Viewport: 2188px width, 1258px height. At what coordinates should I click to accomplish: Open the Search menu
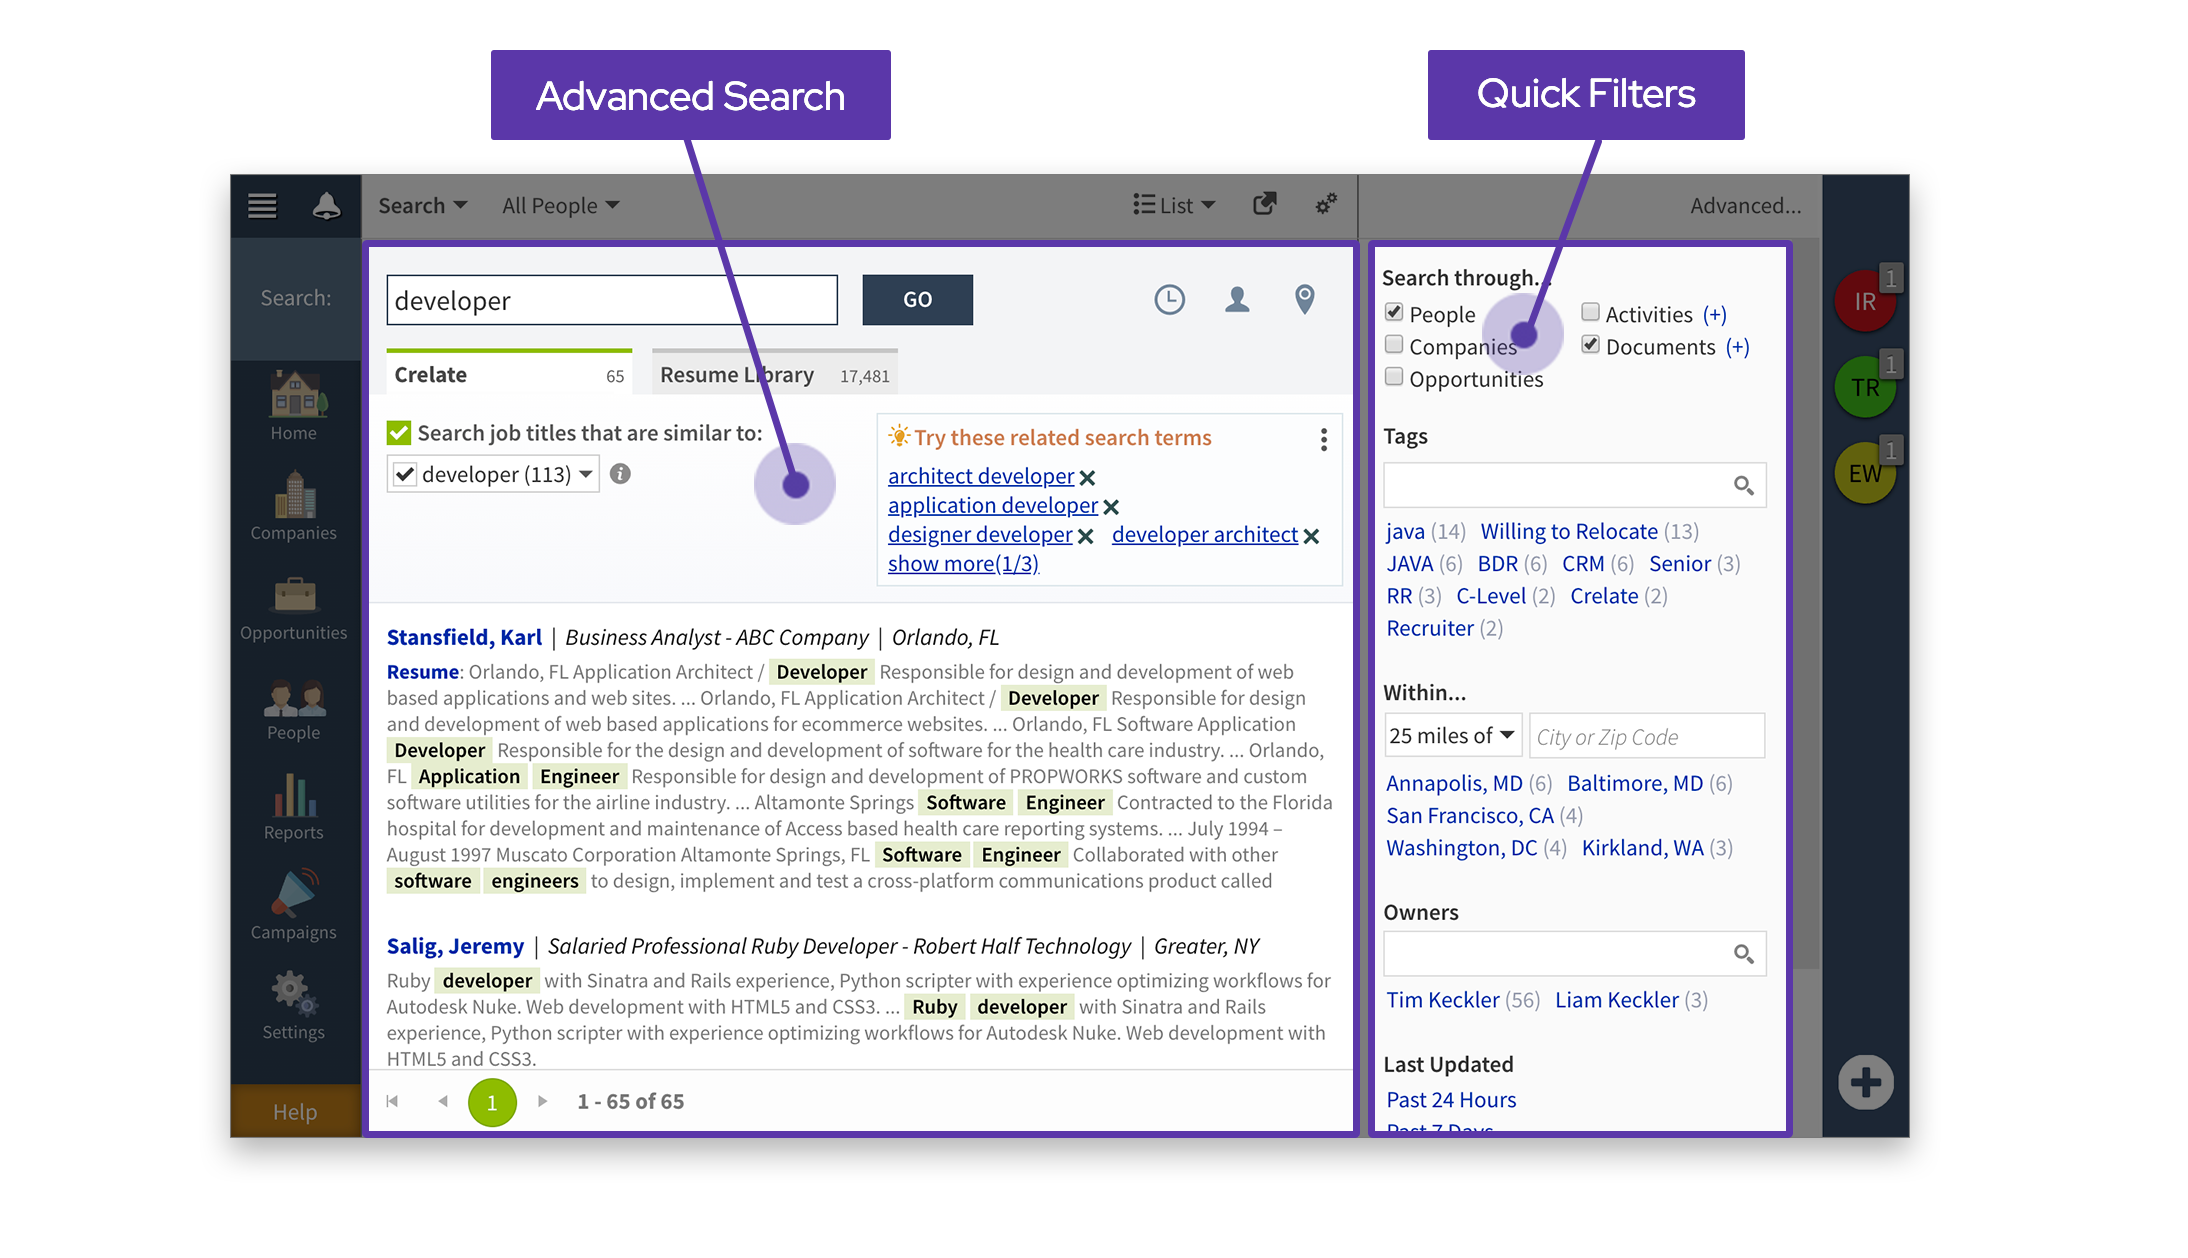422,206
